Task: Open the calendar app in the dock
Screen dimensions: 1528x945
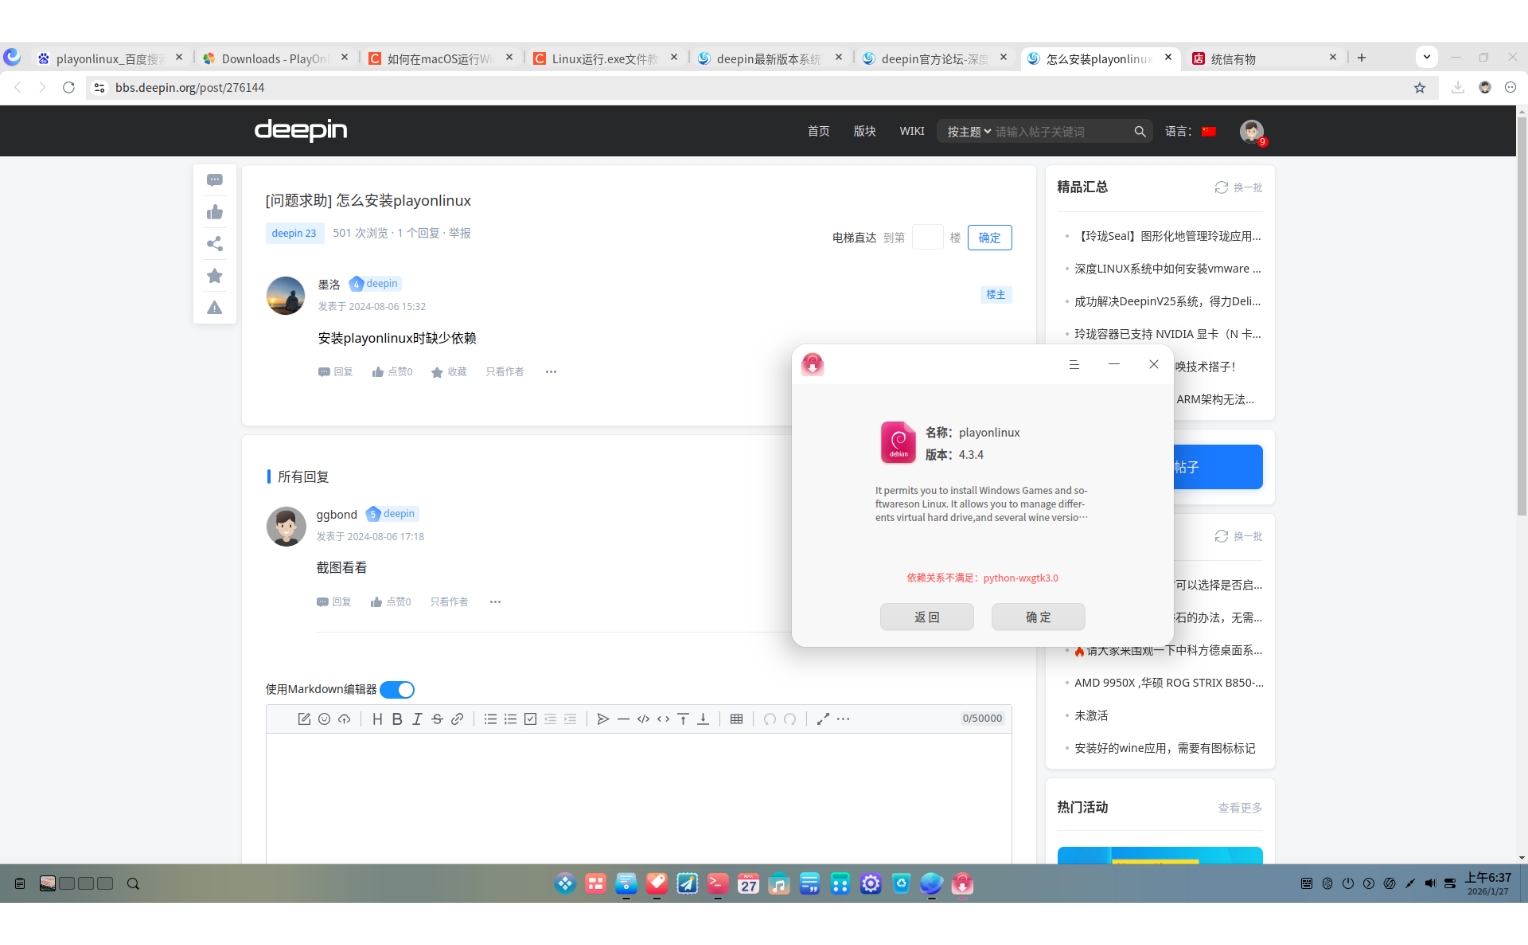Action: [749, 884]
